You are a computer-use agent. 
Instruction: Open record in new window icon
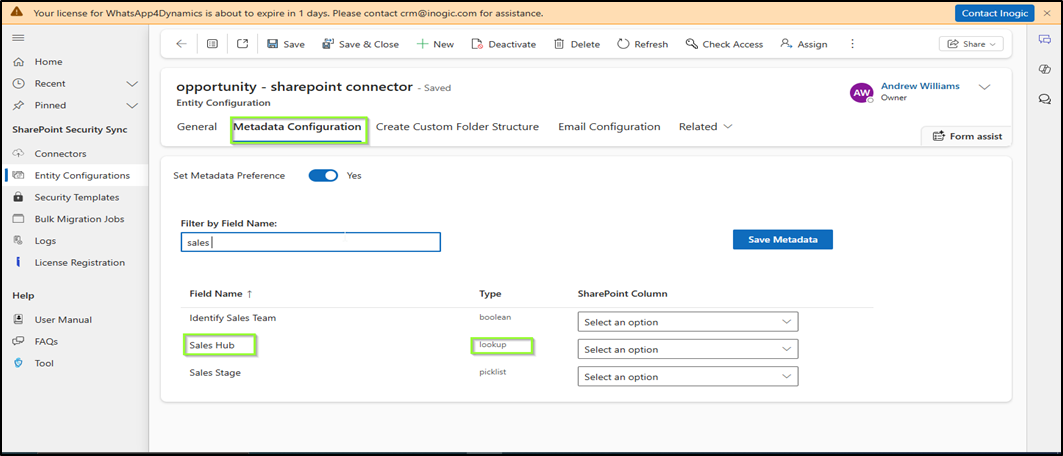242,44
